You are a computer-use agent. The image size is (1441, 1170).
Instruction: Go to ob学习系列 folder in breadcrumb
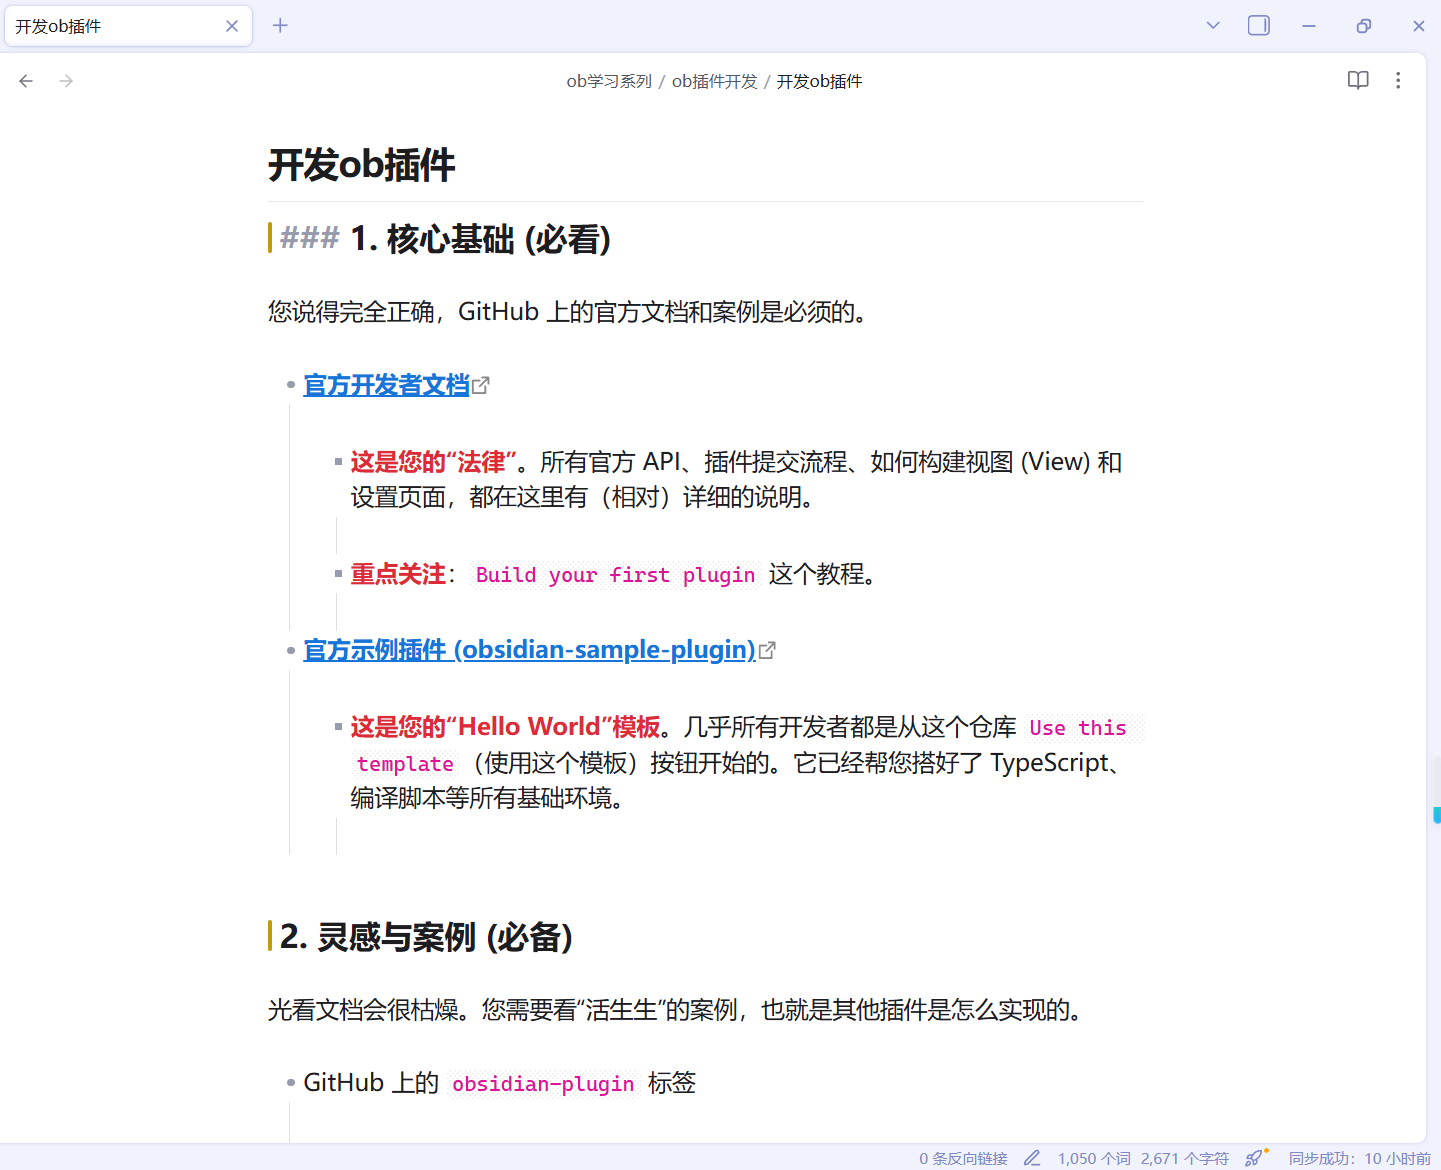pos(609,82)
